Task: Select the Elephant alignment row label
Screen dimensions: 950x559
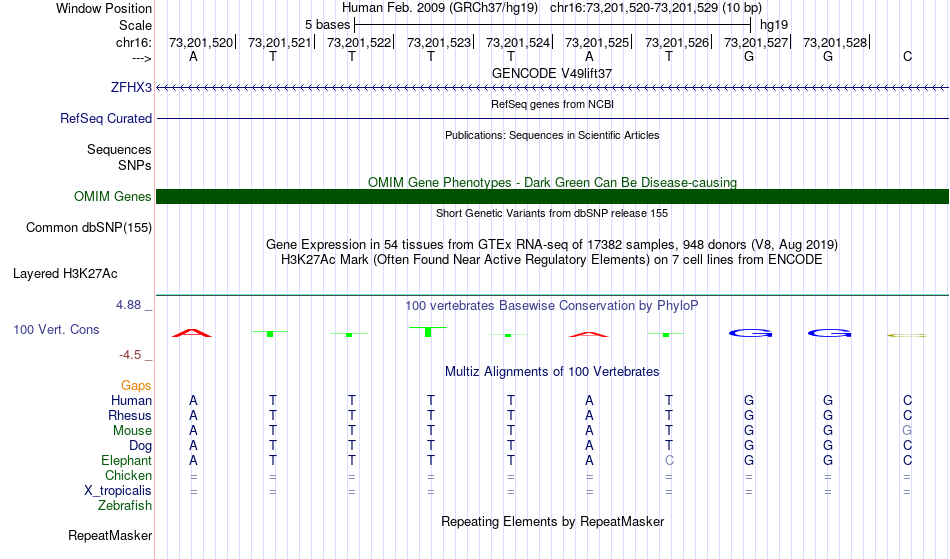Action: click(x=126, y=460)
